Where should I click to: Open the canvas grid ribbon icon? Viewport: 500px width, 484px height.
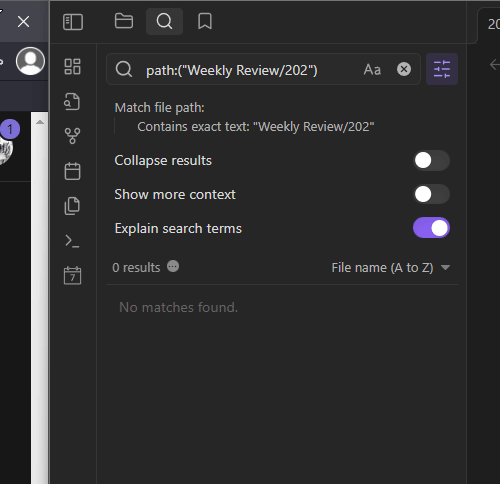pyautogui.click(x=72, y=66)
